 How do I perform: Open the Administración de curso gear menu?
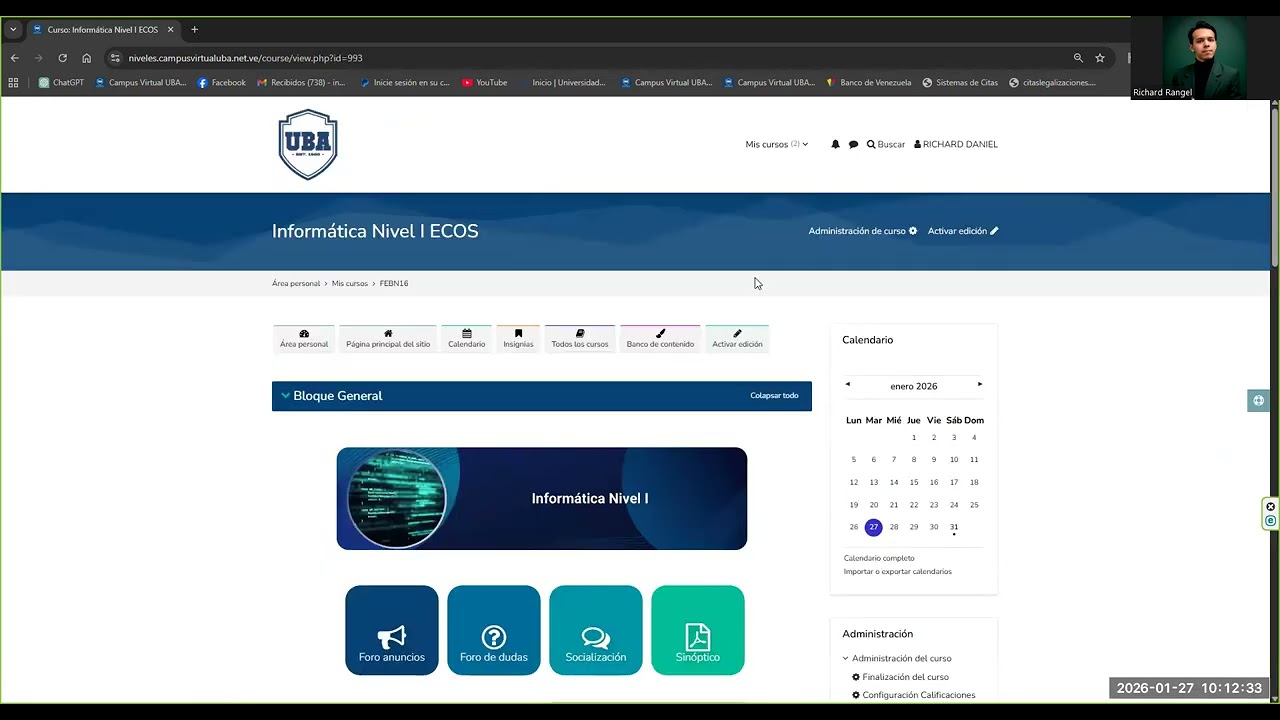click(863, 231)
